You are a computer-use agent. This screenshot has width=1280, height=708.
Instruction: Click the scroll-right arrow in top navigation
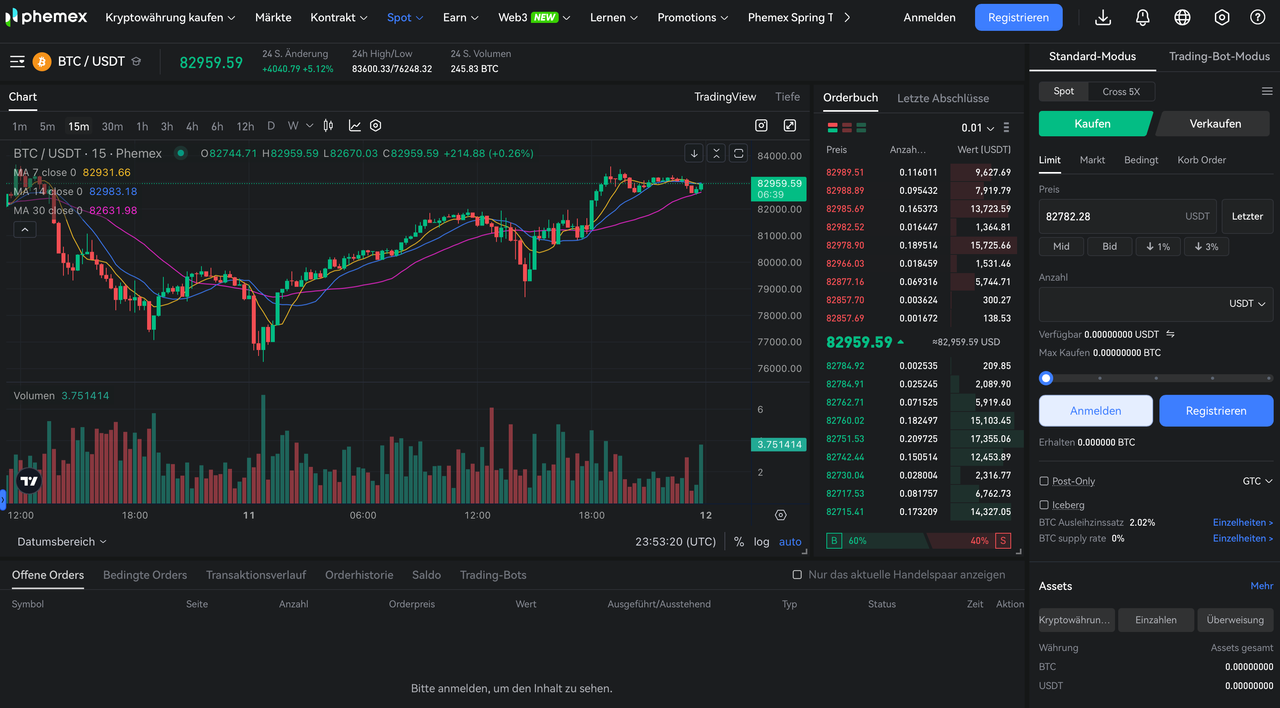click(x=847, y=18)
